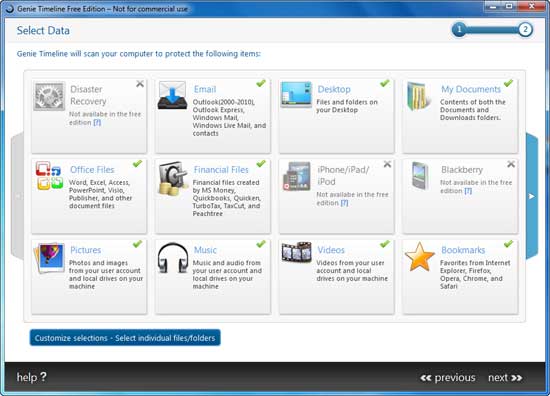Click the Bookmarks description listing browsers
Viewport: 550px width, 396px height.
(x=475, y=274)
